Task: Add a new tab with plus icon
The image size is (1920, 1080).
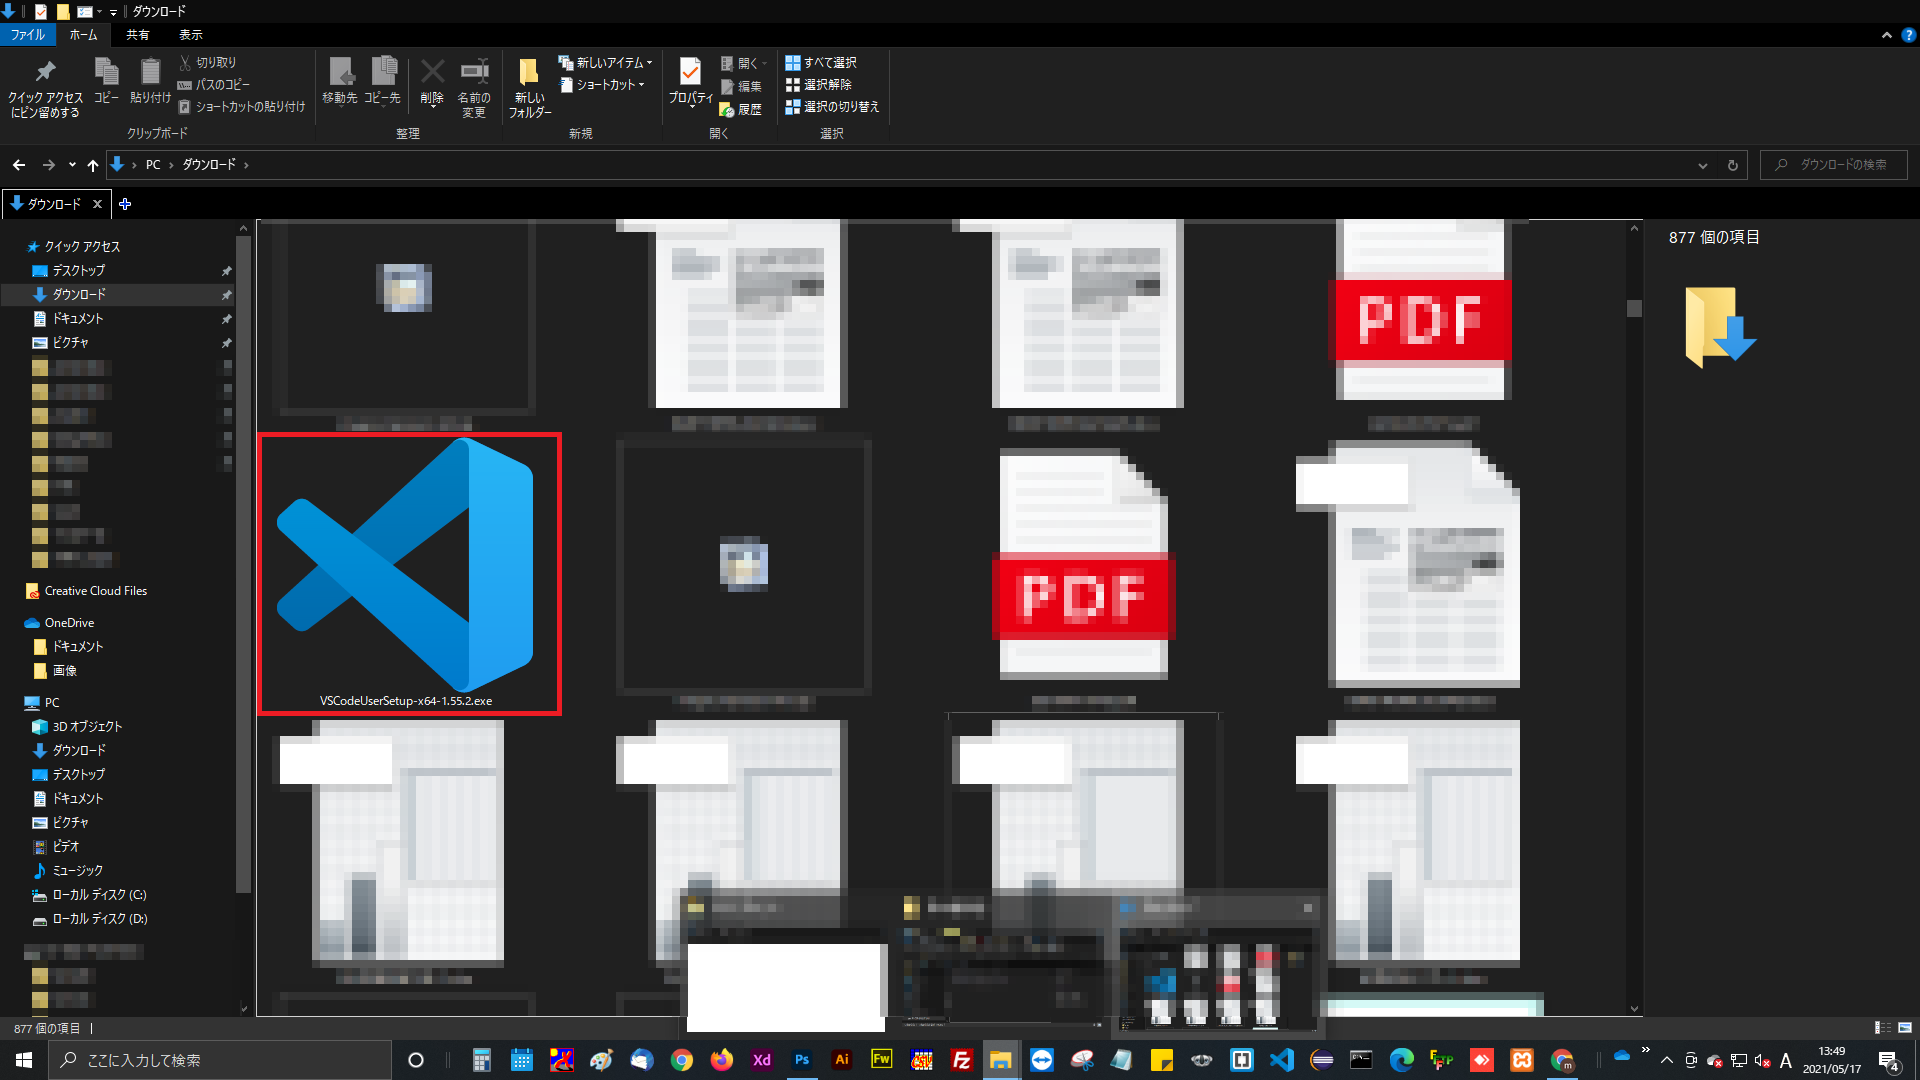Action: click(125, 204)
